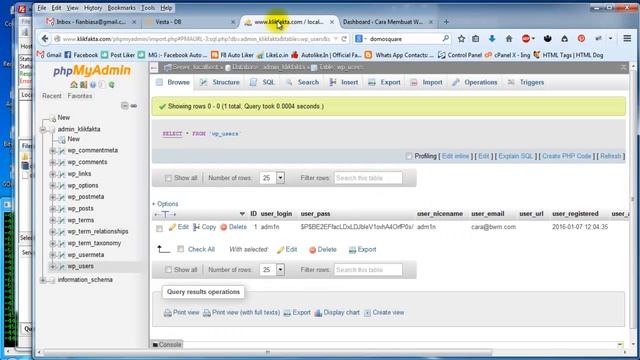This screenshot has height=360, width=640.
Task: Click upper Filter rows search field
Action: 368,178
